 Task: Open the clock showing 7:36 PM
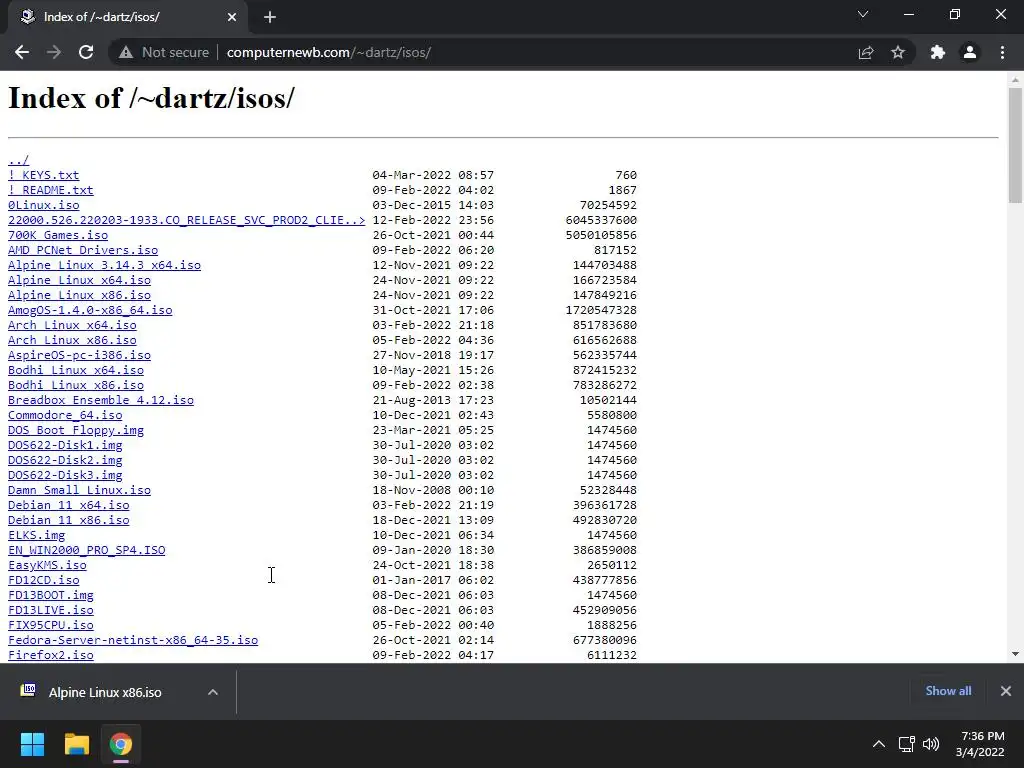point(980,744)
